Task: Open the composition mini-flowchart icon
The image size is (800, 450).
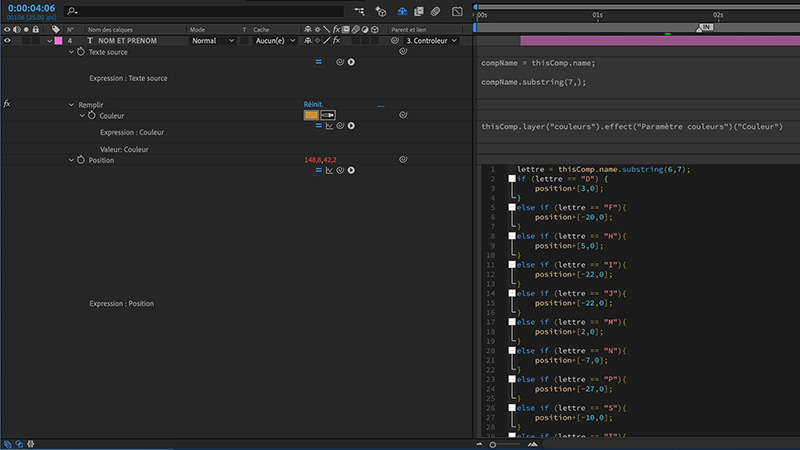Action: coord(360,11)
